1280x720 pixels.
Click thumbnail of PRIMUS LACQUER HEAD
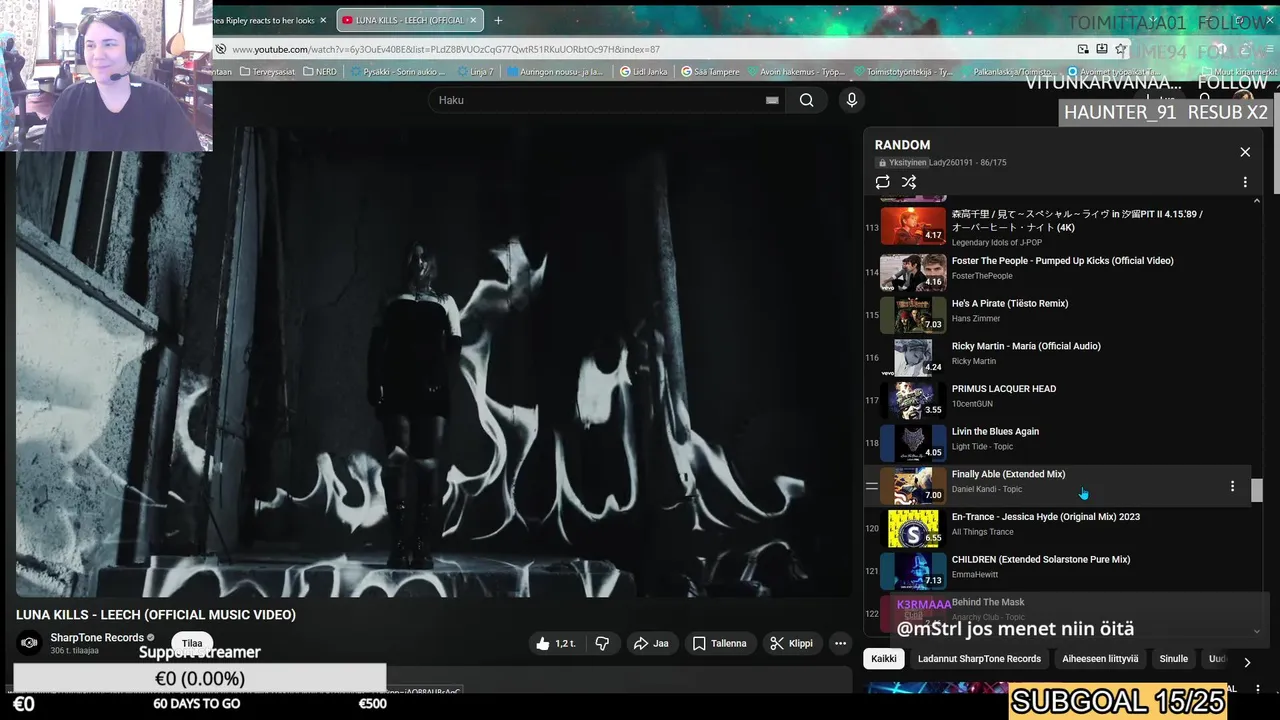point(913,399)
